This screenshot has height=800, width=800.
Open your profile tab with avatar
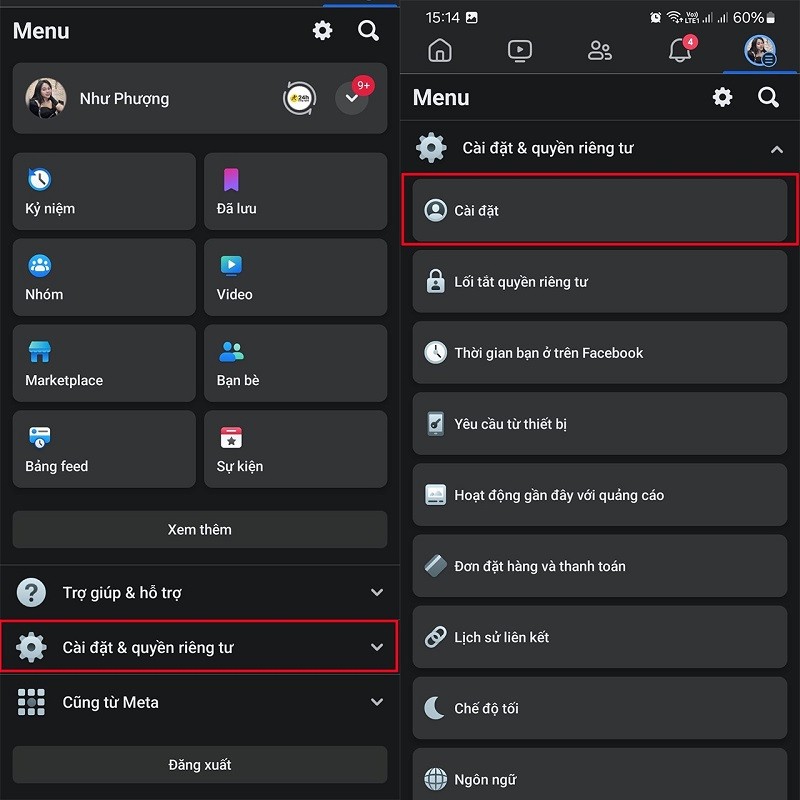click(760, 50)
